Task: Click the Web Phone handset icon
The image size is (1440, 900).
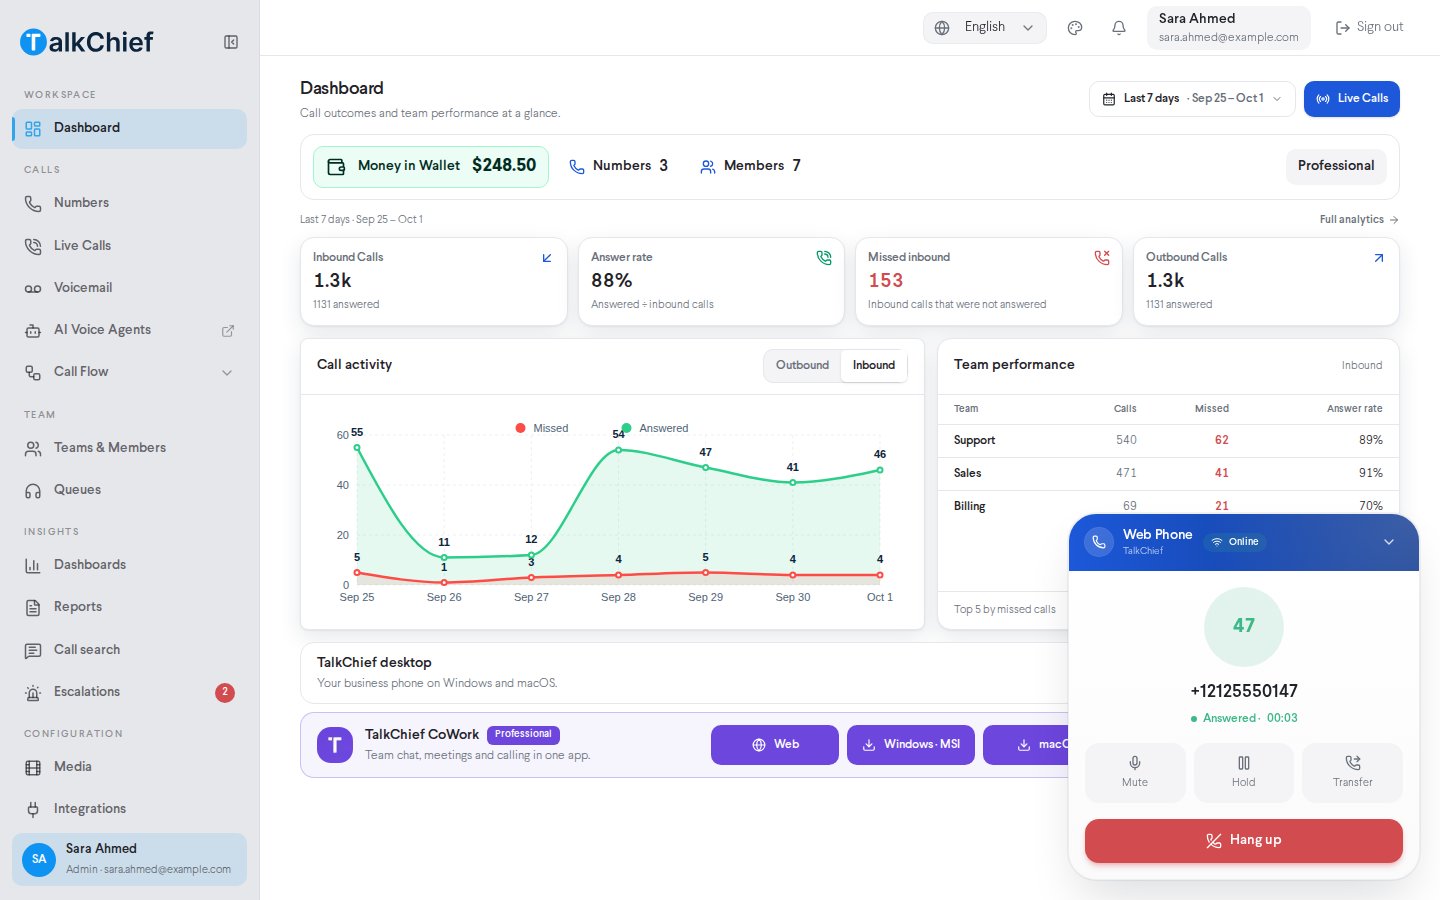Action: click(x=1099, y=542)
